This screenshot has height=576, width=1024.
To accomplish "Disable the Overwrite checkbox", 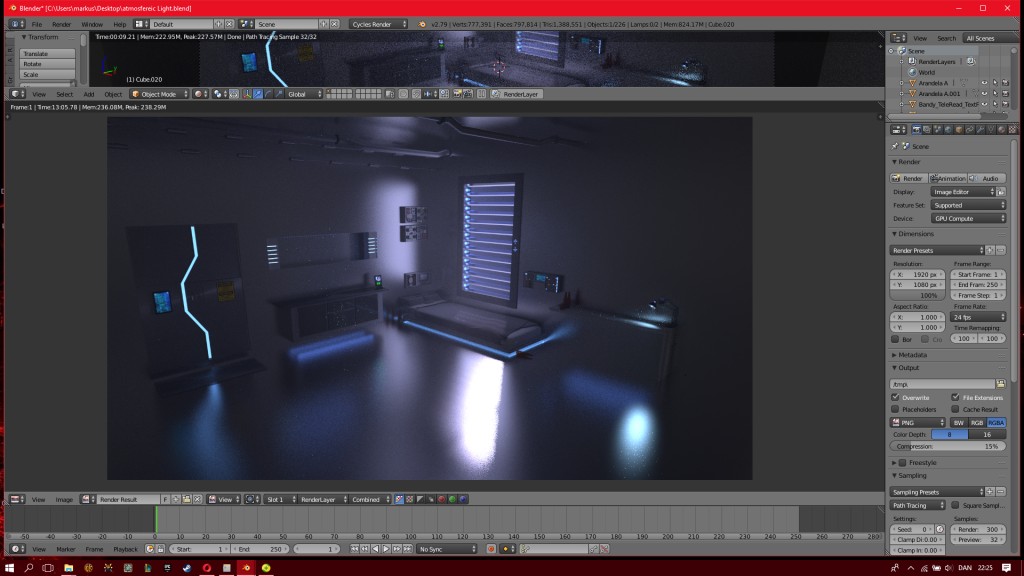I will 895,397.
